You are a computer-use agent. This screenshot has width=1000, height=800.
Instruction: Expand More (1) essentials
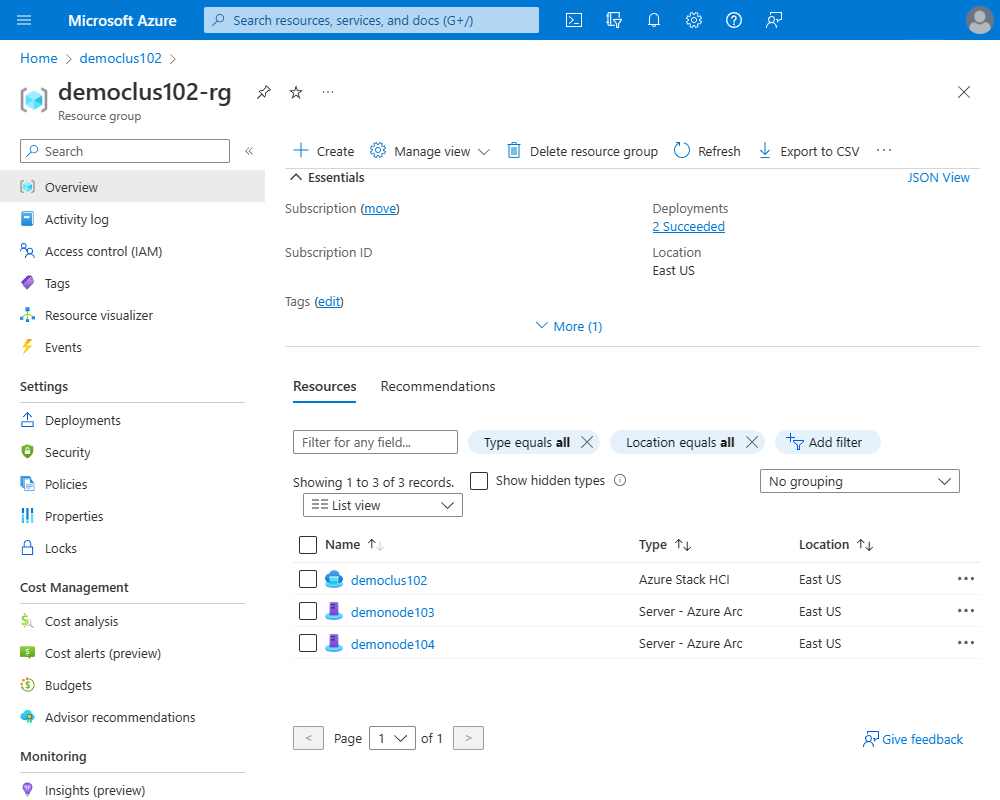tap(569, 327)
